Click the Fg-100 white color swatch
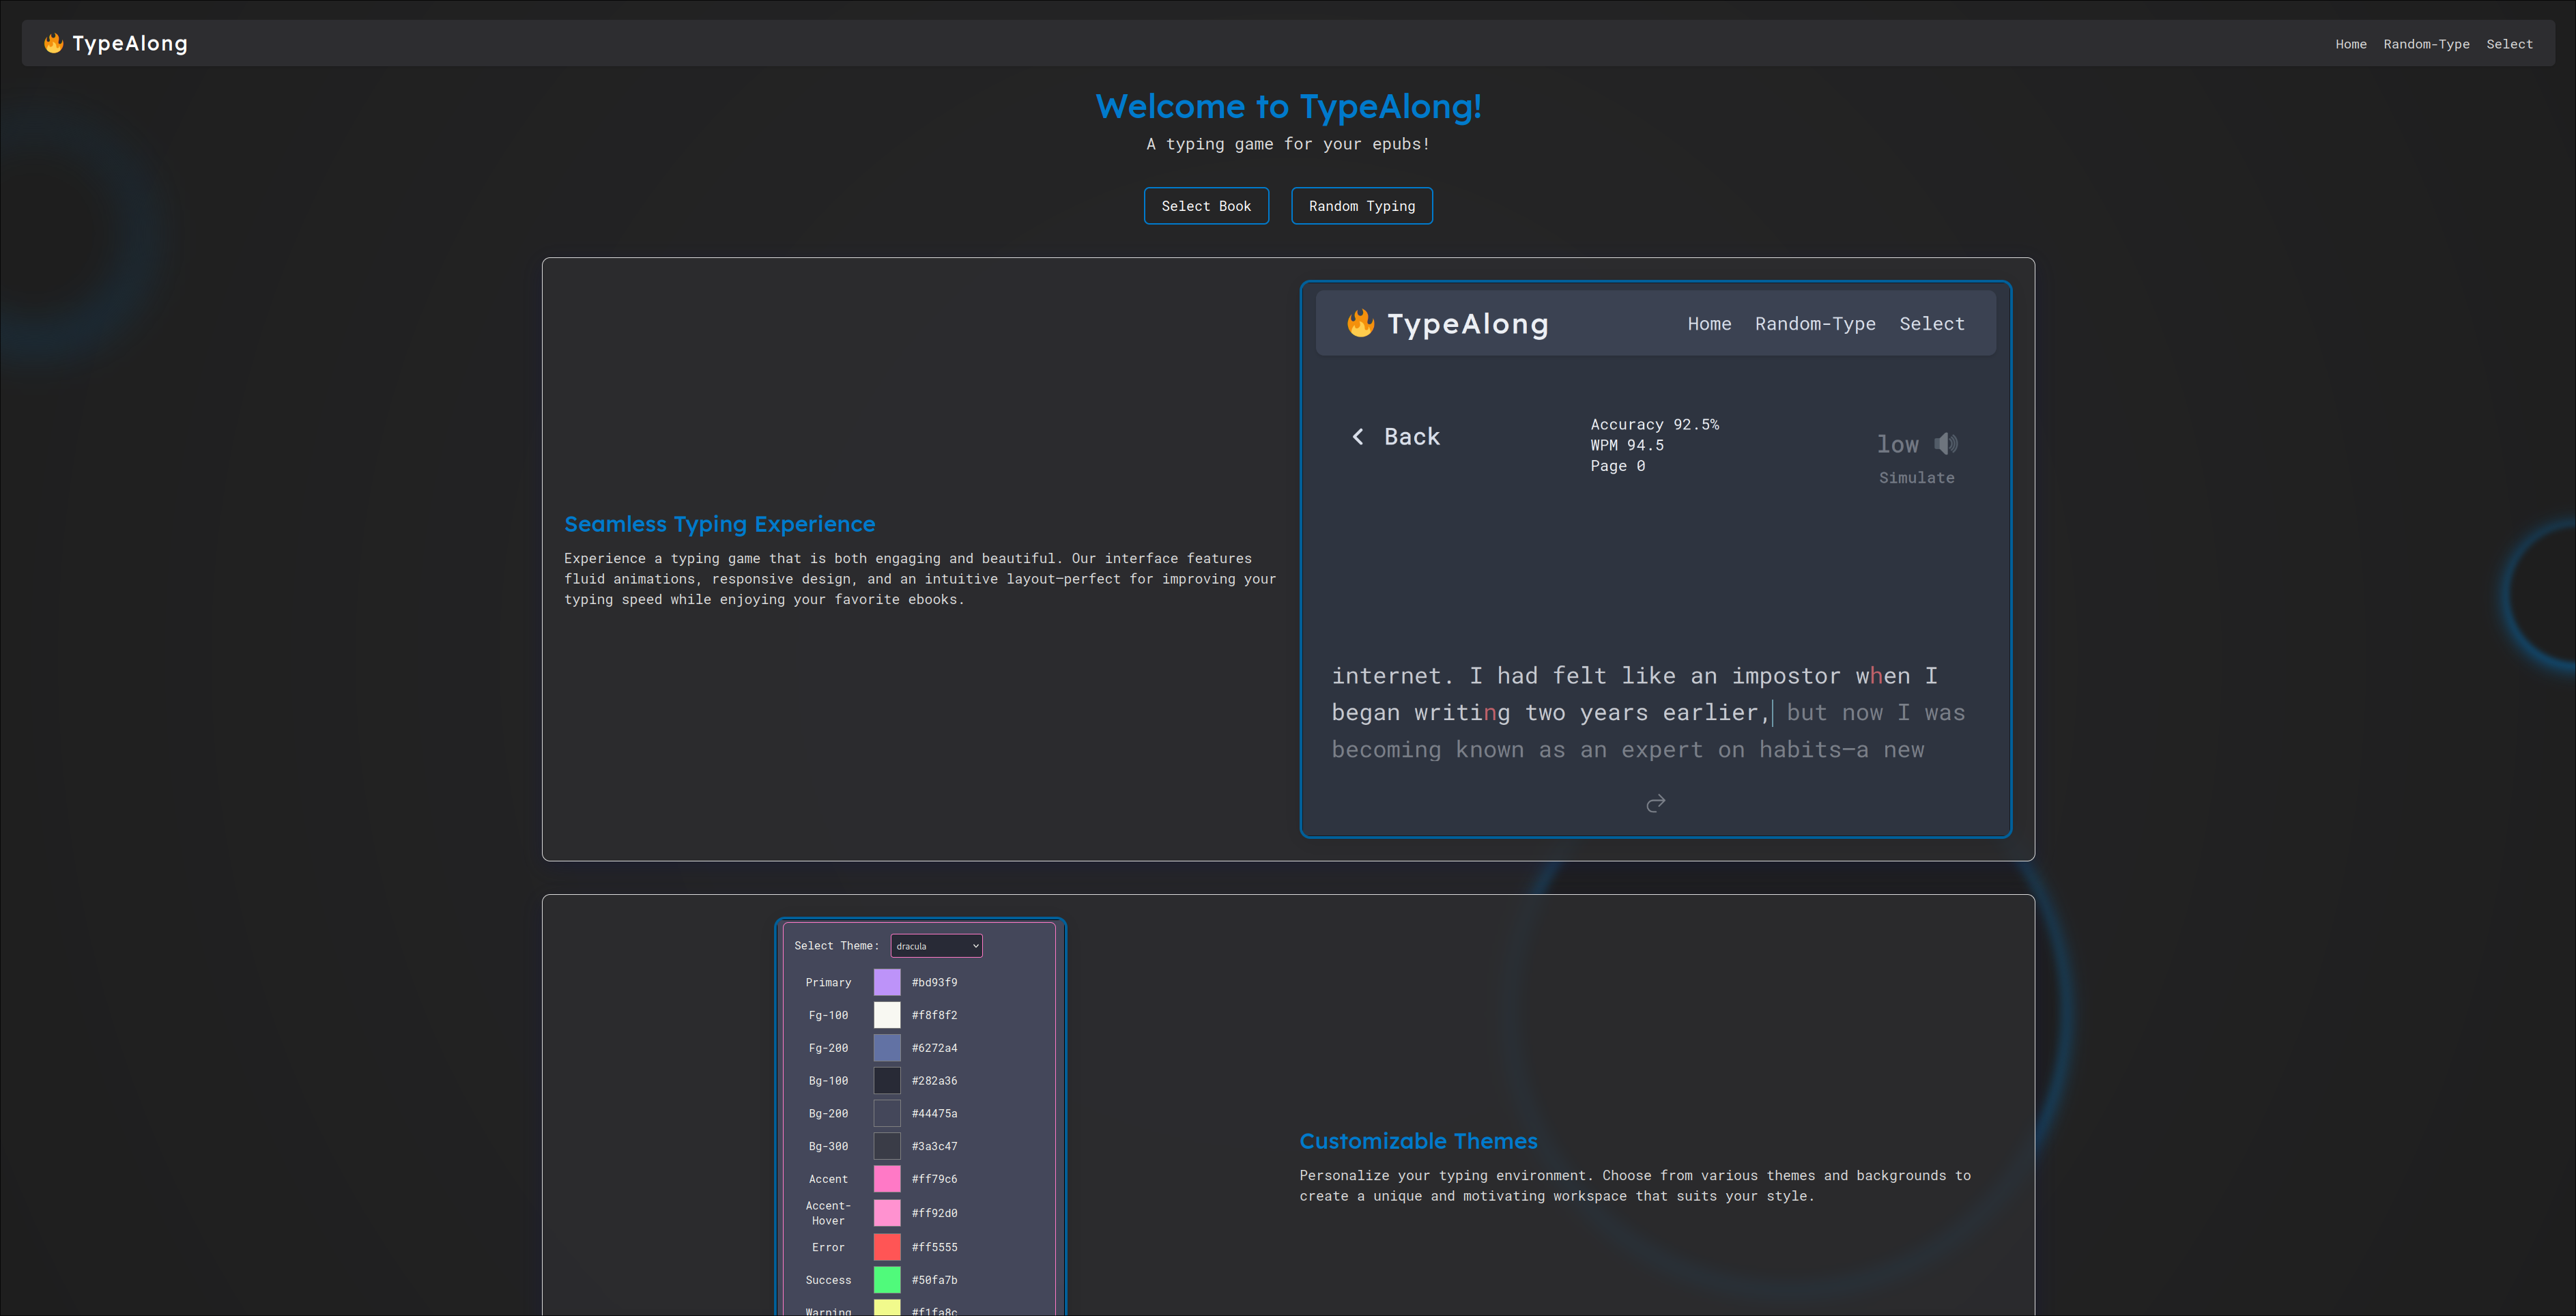2576x1316 pixels. [x=887, y=1015]
